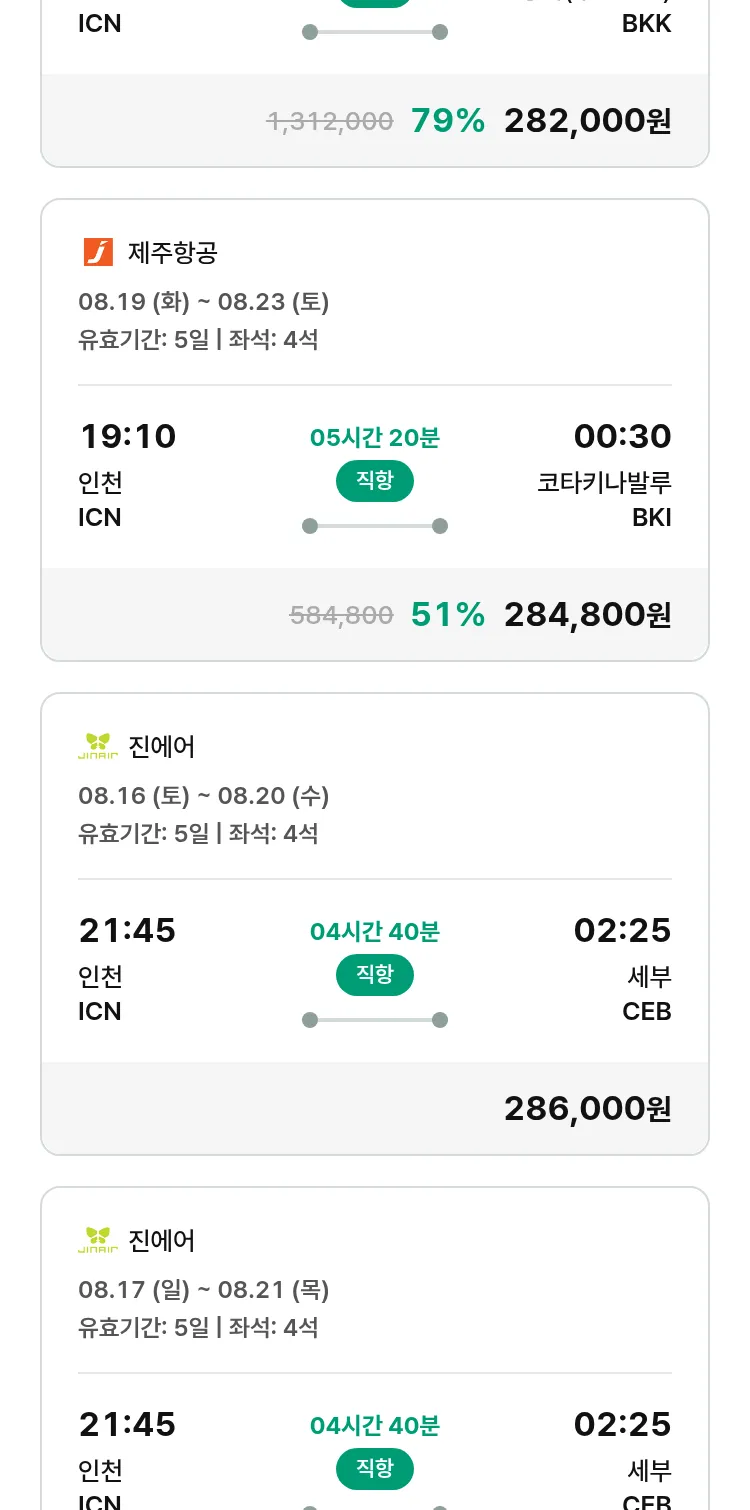This screenshot has height=1510, width=750.
Task: Click the Jin Air logo on 08.17 flight
Action: [x=98, y=1240]
